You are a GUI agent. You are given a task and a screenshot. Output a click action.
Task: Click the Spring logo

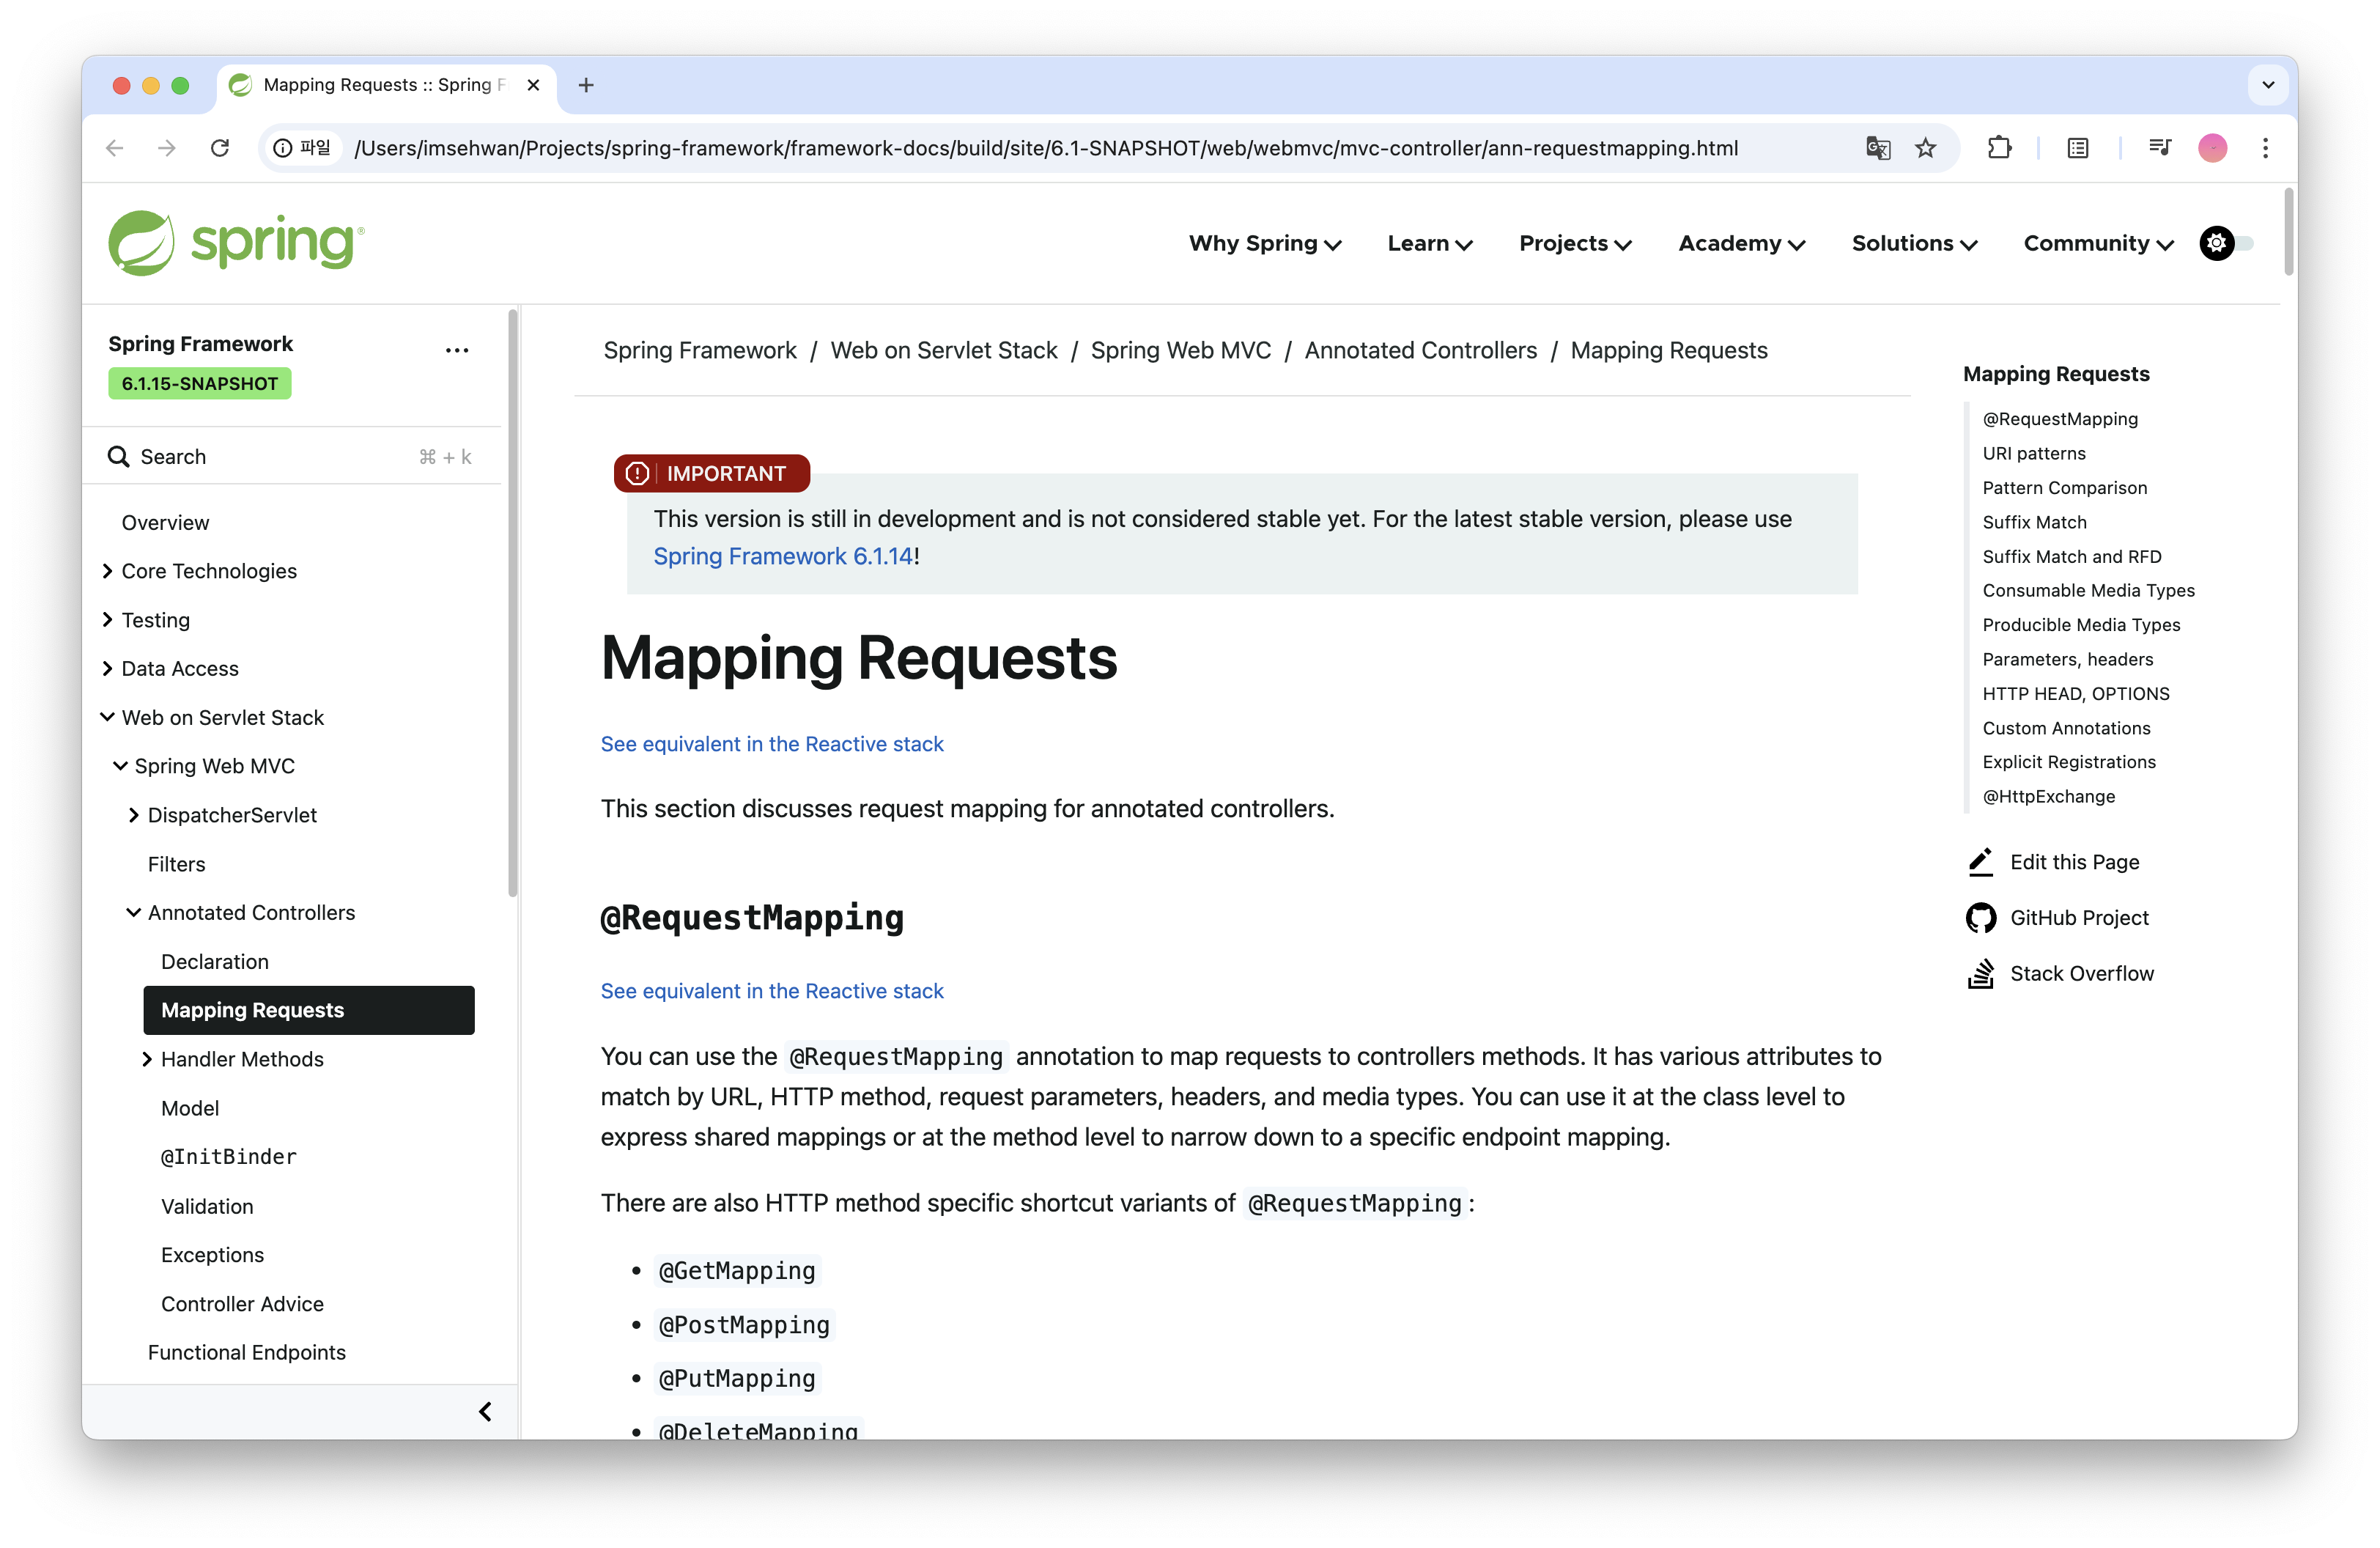tap(236, 243)
